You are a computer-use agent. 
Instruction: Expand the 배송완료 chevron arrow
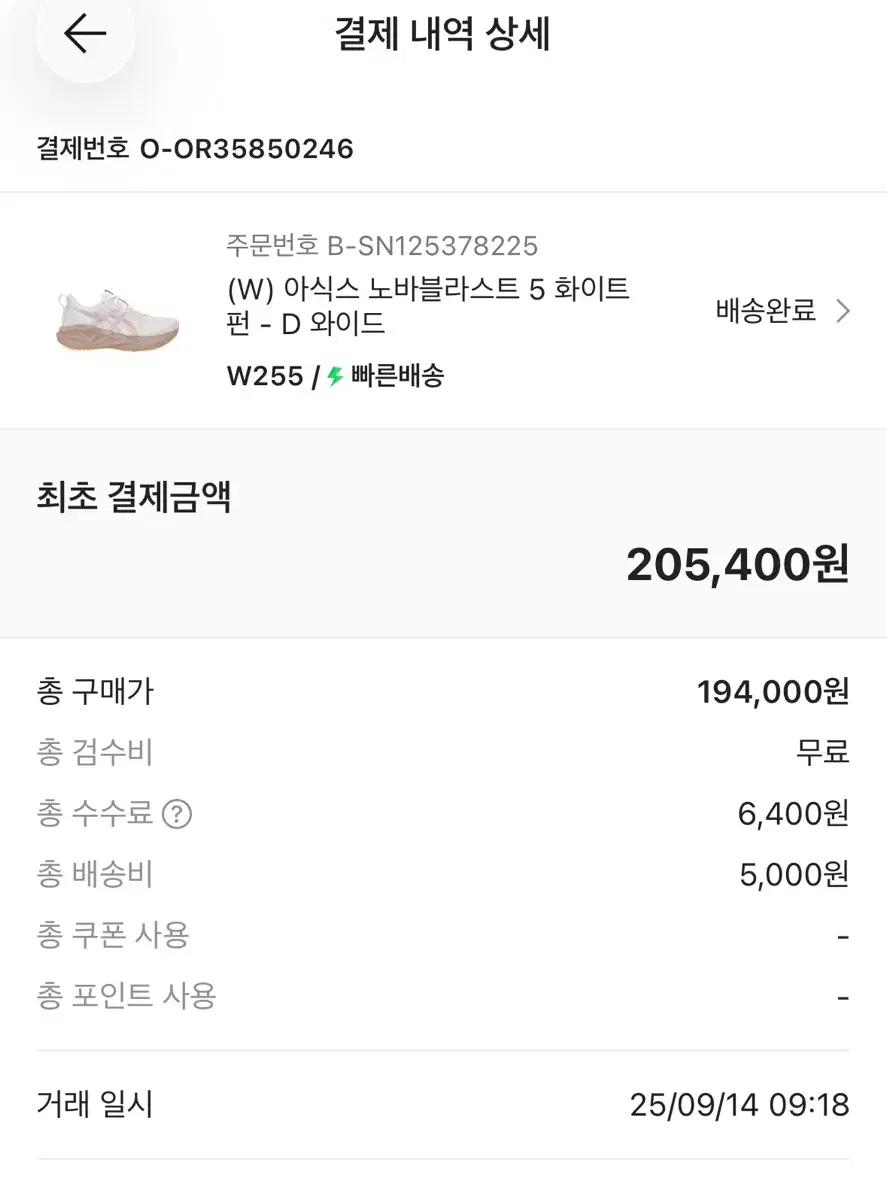[x=842, y=311]
